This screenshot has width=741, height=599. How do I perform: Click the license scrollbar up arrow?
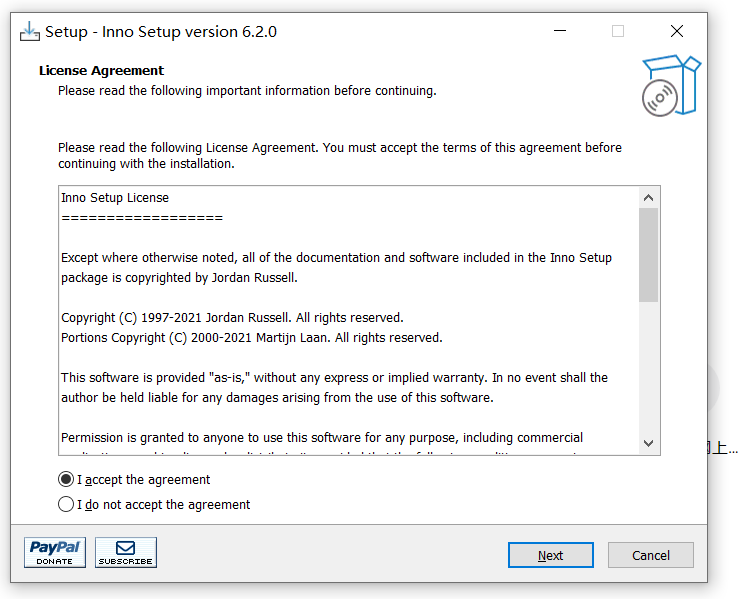648,197
